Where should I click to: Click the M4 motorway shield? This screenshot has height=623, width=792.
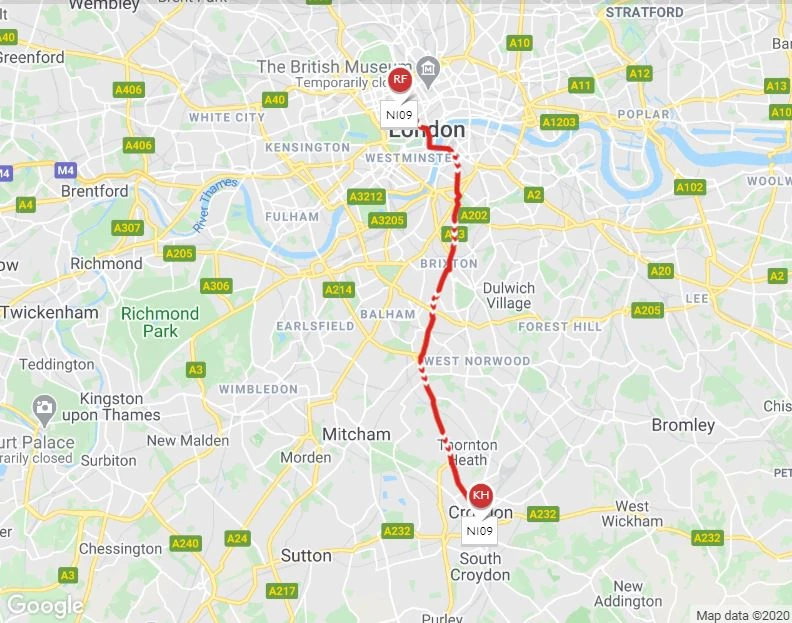pyautogui.click(x=66, y=170)
